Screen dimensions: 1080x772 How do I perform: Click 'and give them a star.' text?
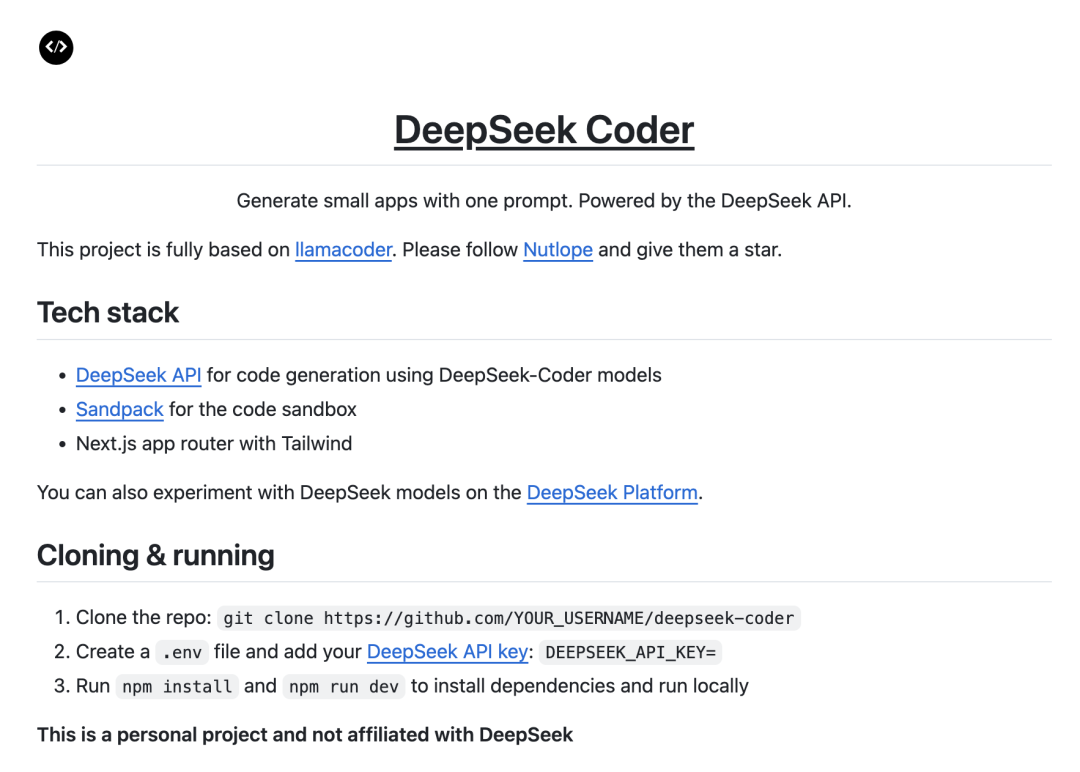690,249
